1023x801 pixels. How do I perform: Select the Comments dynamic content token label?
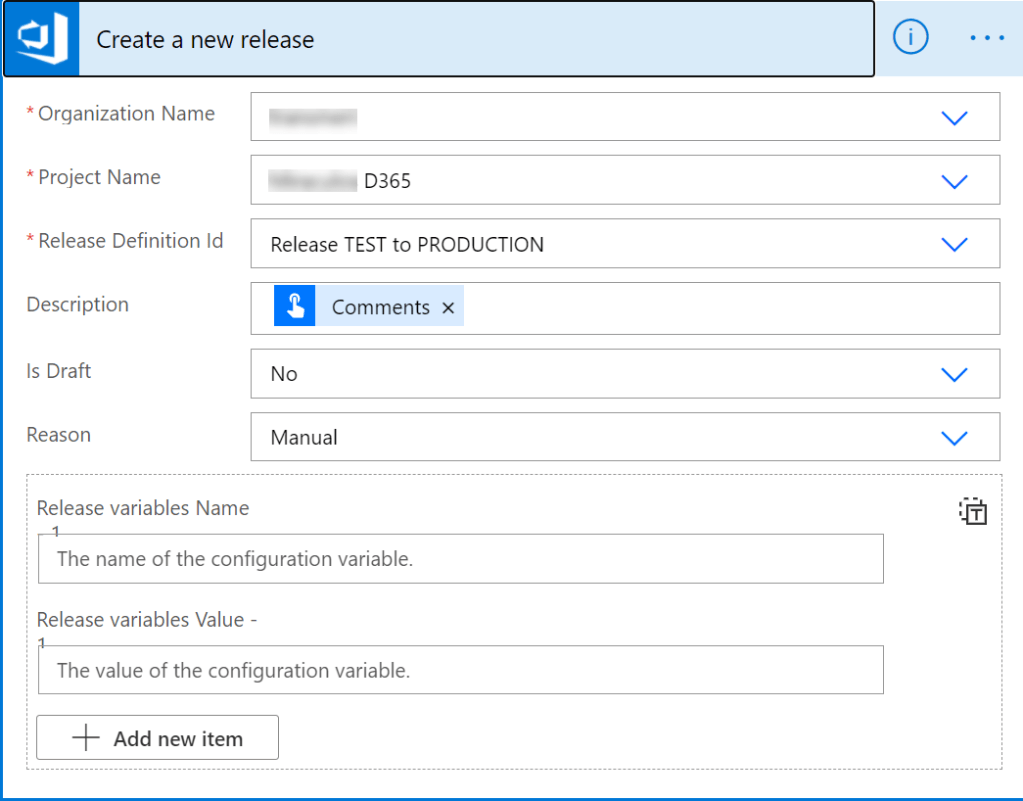click(380, 308)
